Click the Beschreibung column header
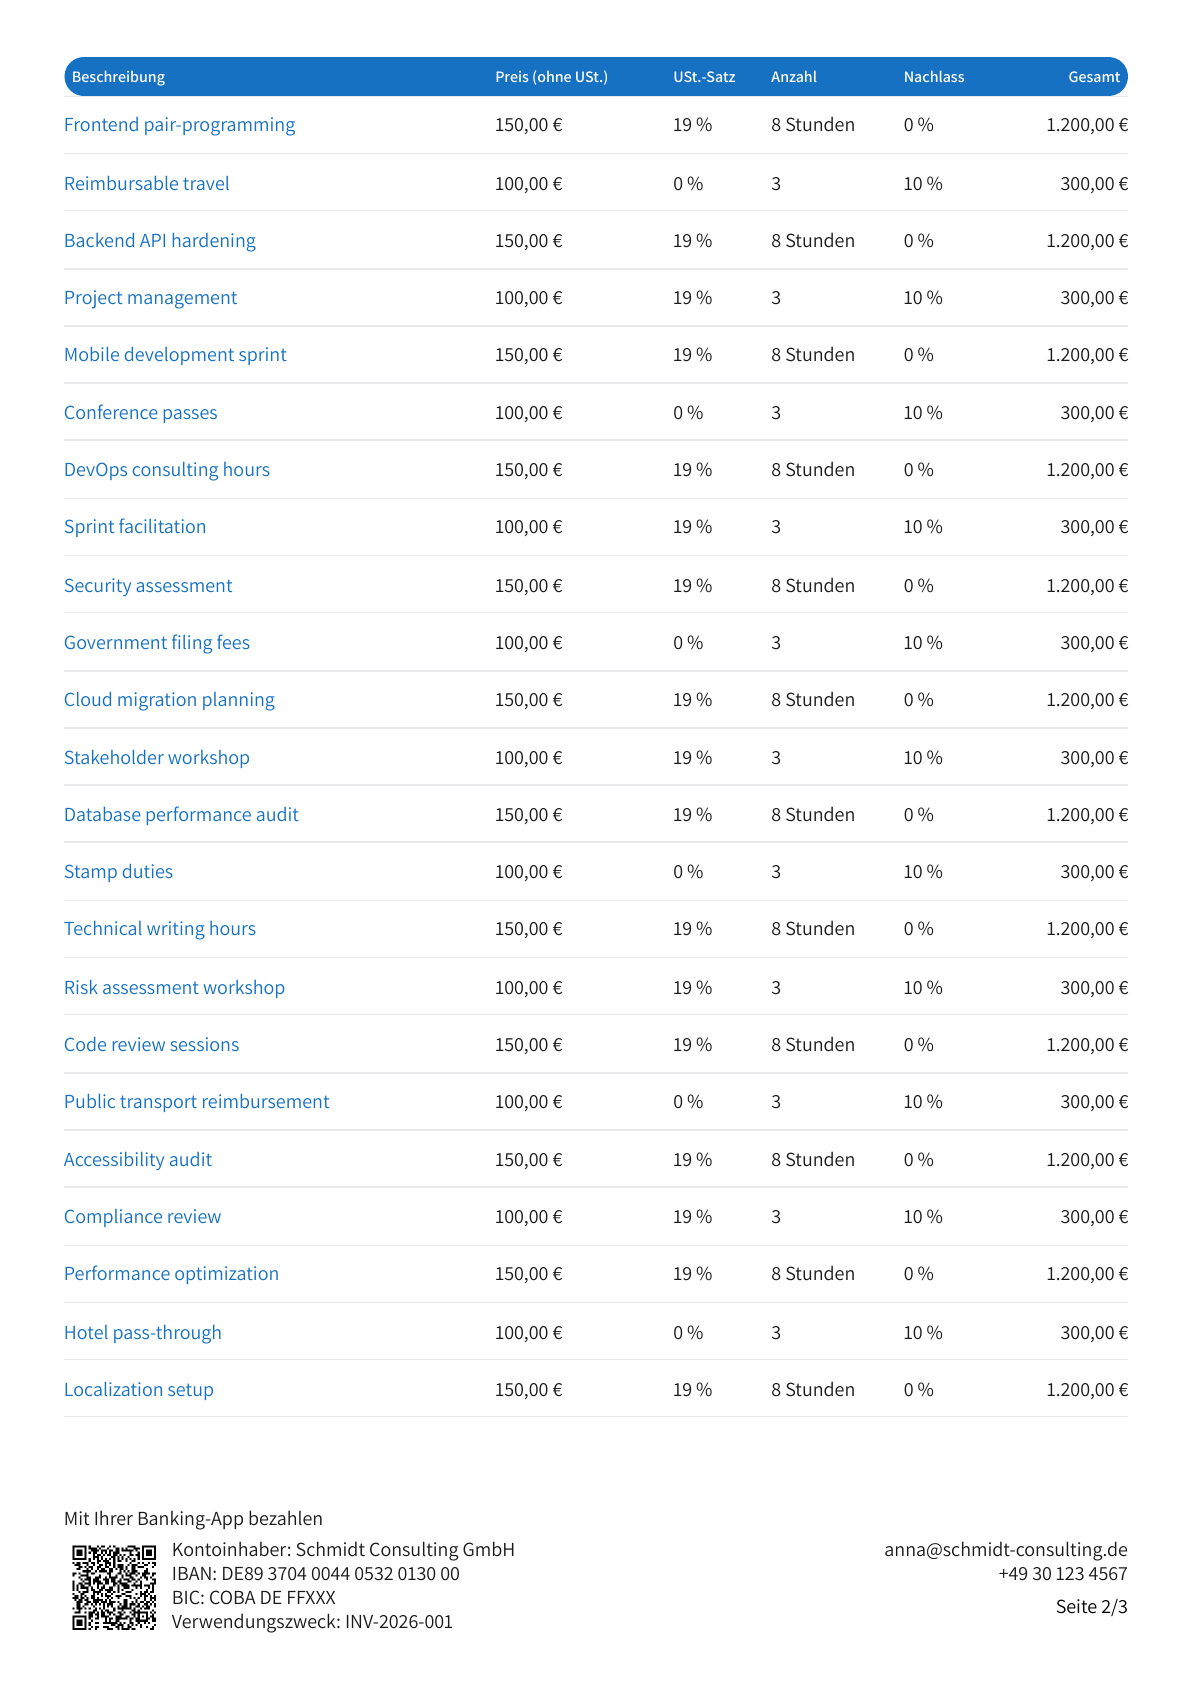1192x1684 pixels. click(x=118, y=77)
